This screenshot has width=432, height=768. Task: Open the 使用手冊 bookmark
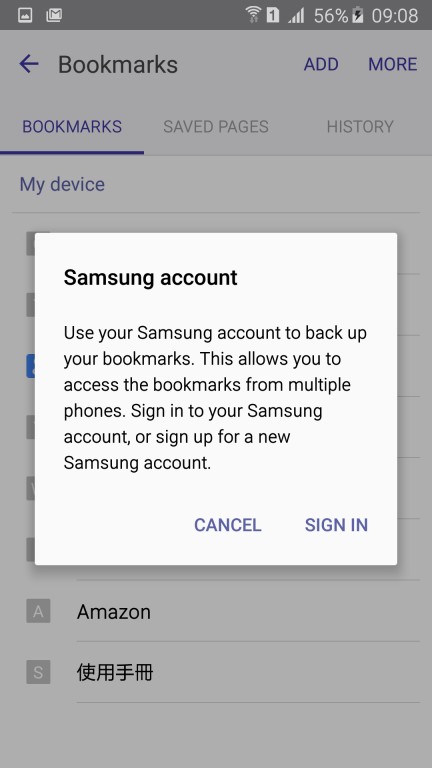216,672
